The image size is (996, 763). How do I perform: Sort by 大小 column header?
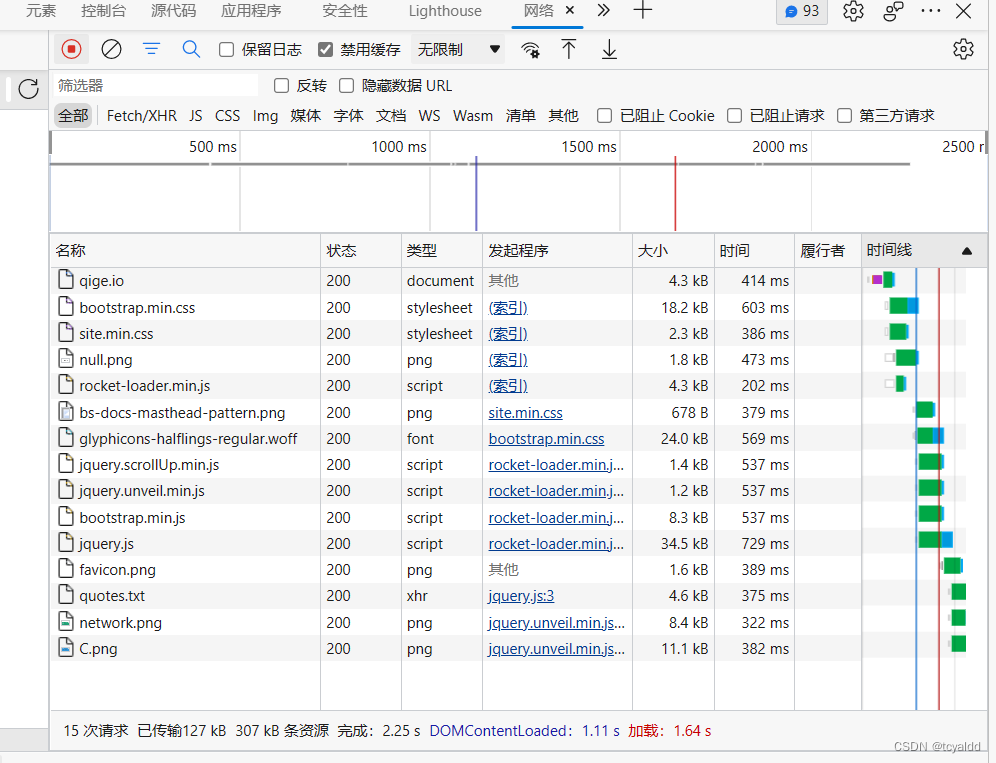coord(673,250)
